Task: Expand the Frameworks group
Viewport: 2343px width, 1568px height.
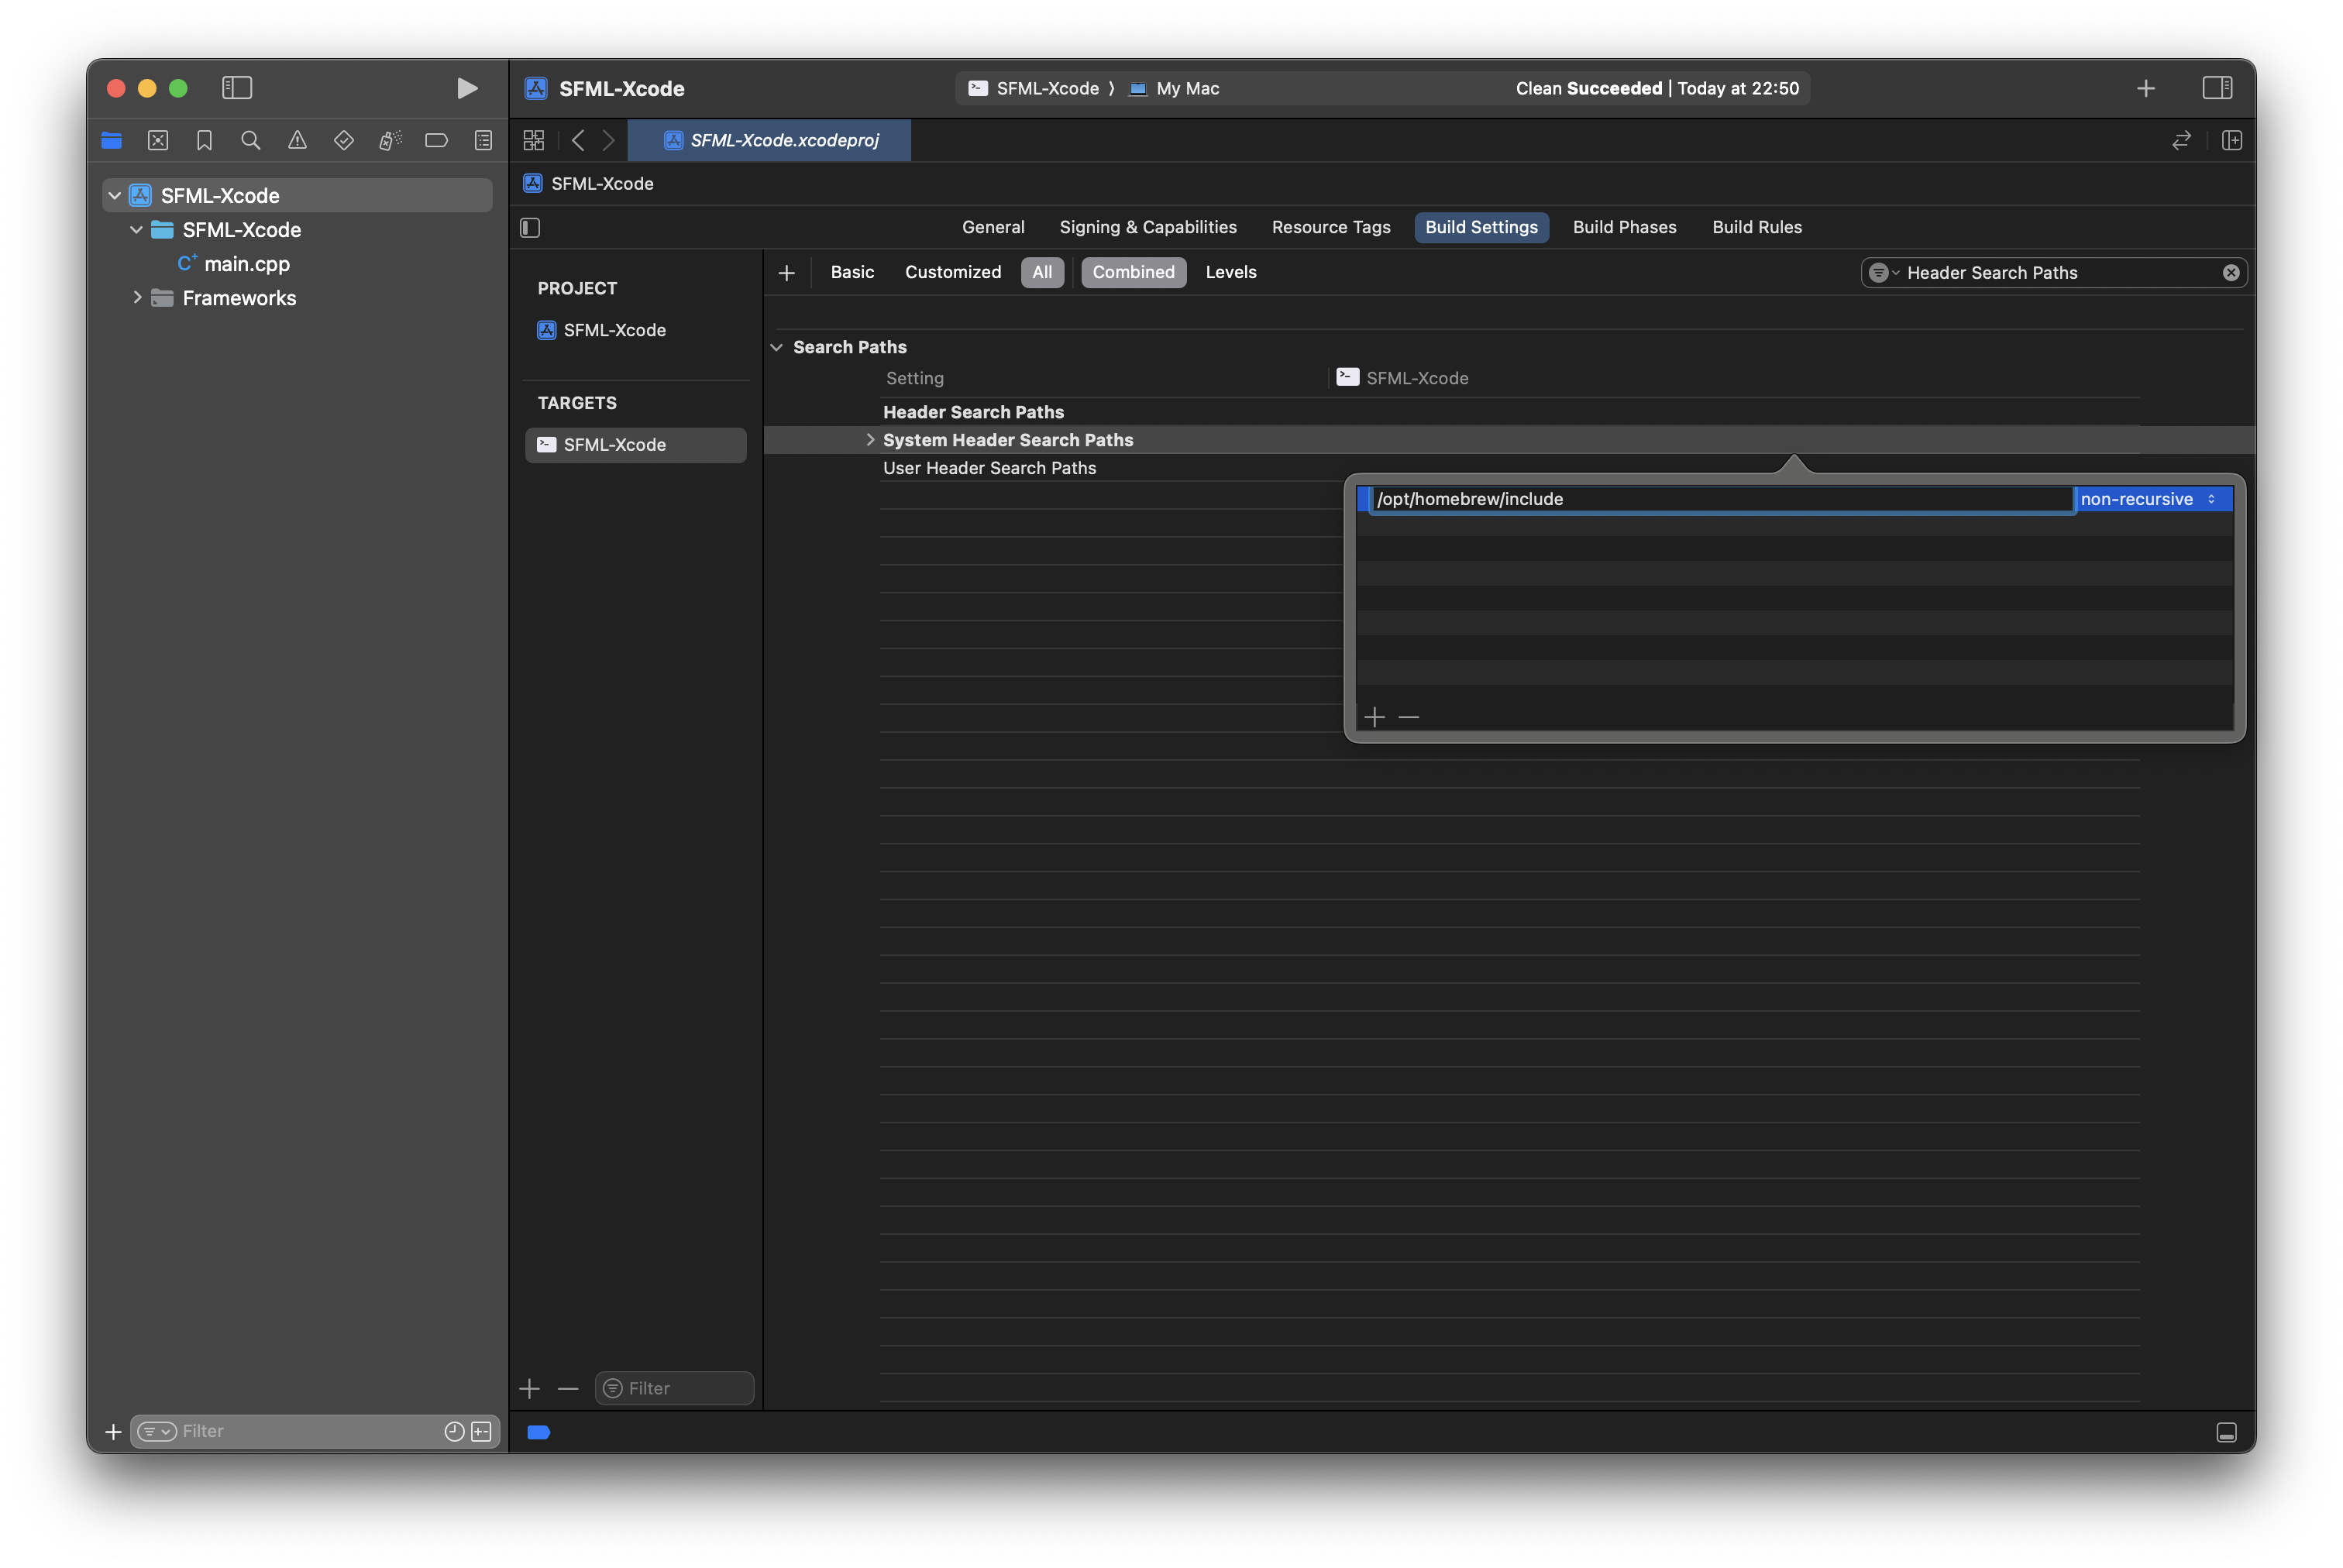Action: (x=136, y=297)
